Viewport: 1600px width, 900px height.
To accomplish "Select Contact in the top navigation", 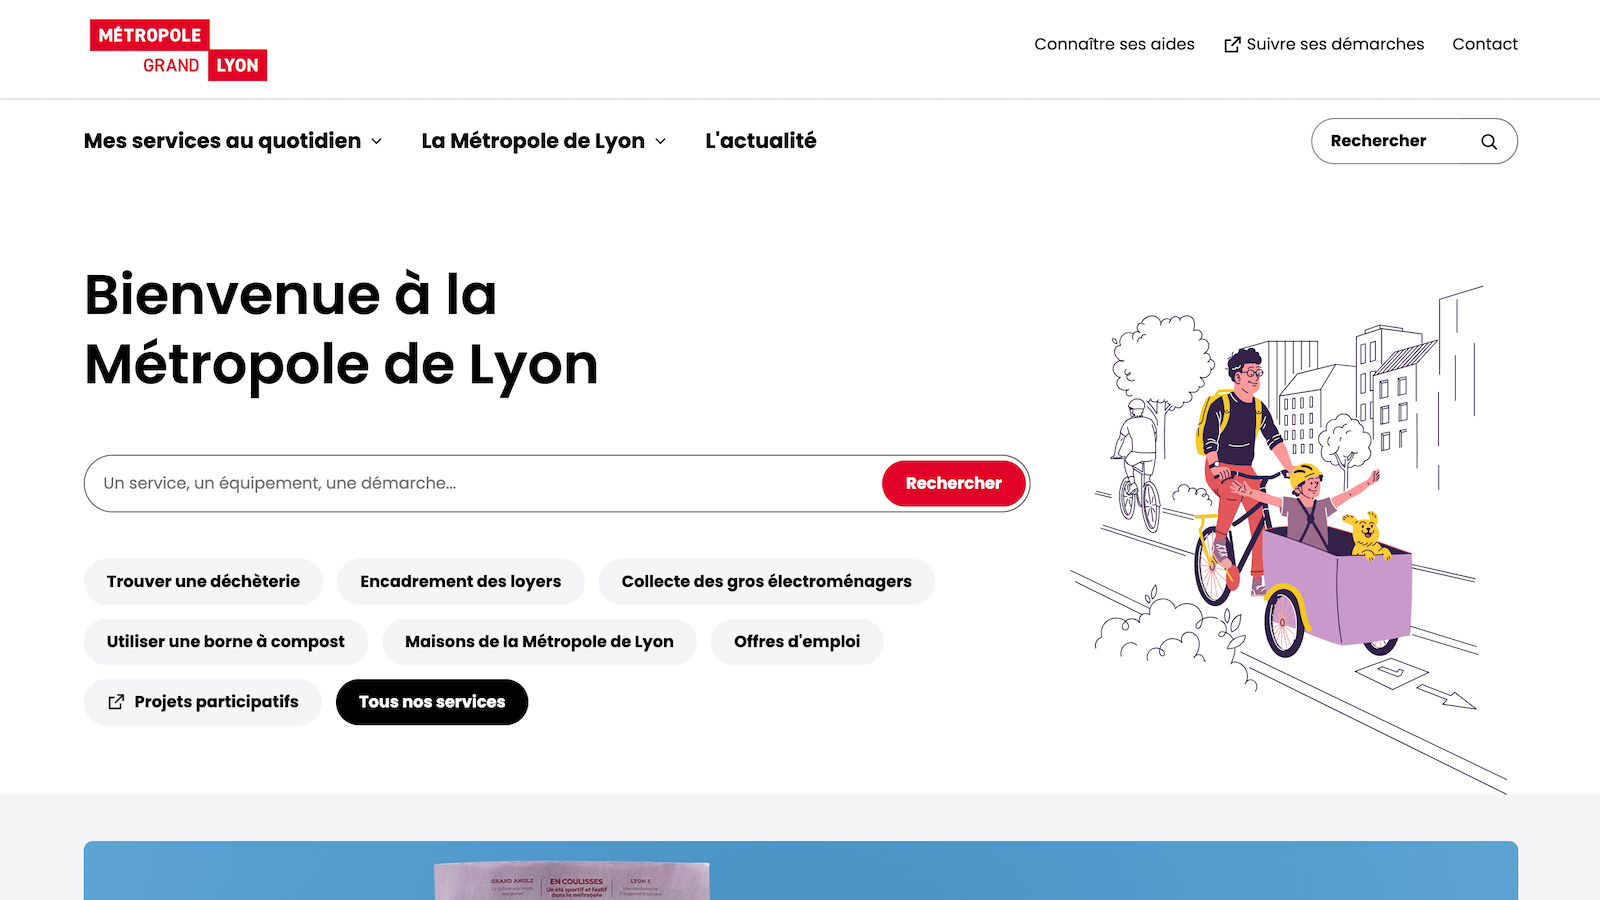I will [x=1485, y=44].
